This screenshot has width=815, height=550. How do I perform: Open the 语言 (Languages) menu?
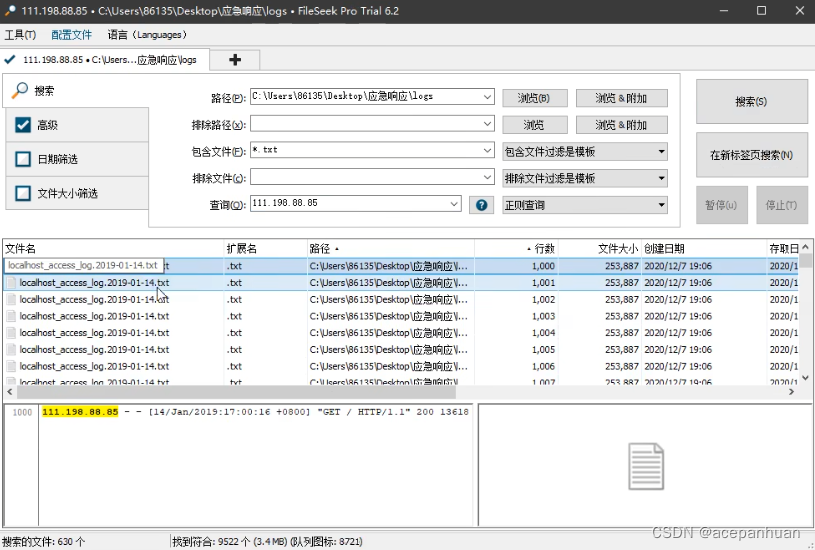click(147, 35)
